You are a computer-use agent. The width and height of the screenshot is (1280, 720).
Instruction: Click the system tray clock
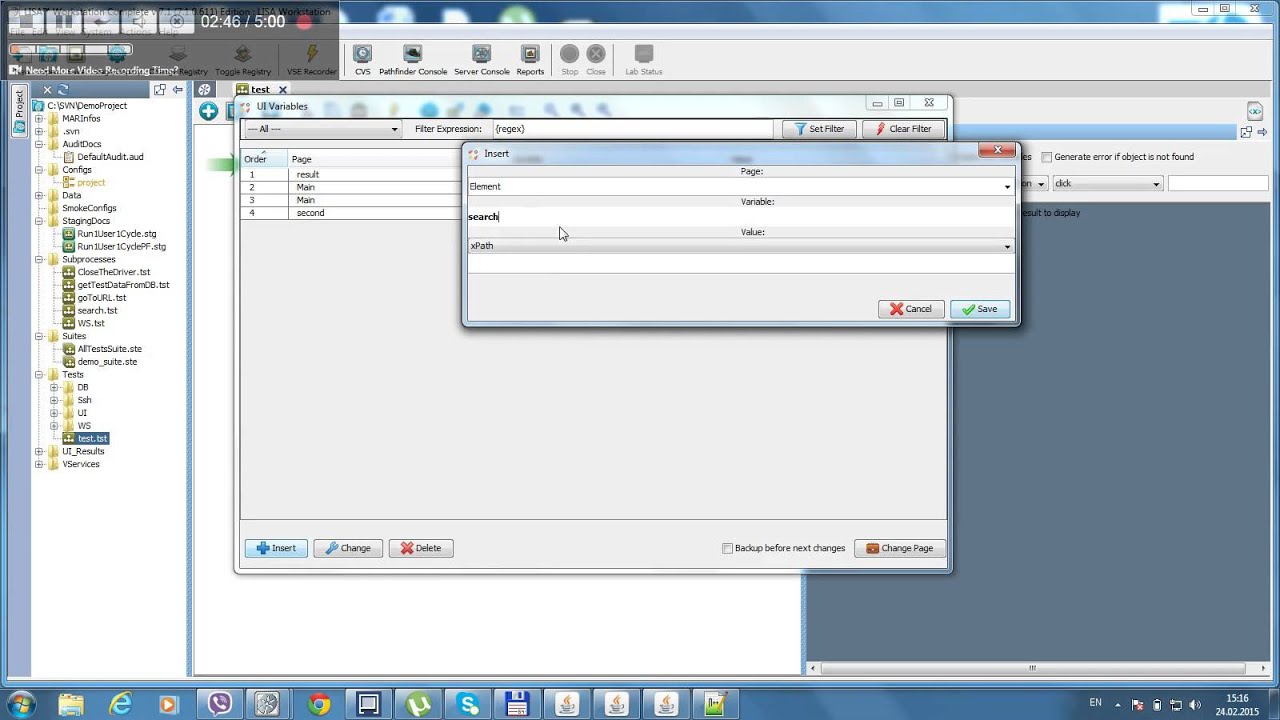click(1237, 704)
